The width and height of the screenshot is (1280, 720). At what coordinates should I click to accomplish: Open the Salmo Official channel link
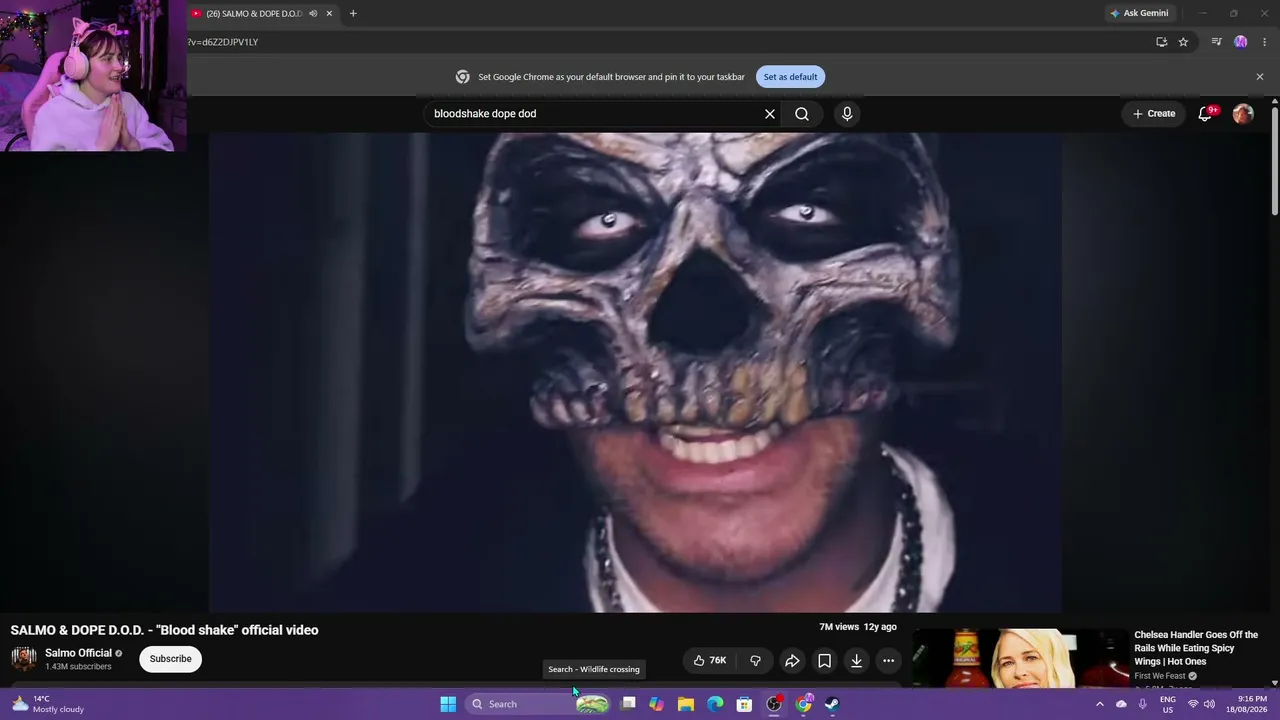click(78, 653)
